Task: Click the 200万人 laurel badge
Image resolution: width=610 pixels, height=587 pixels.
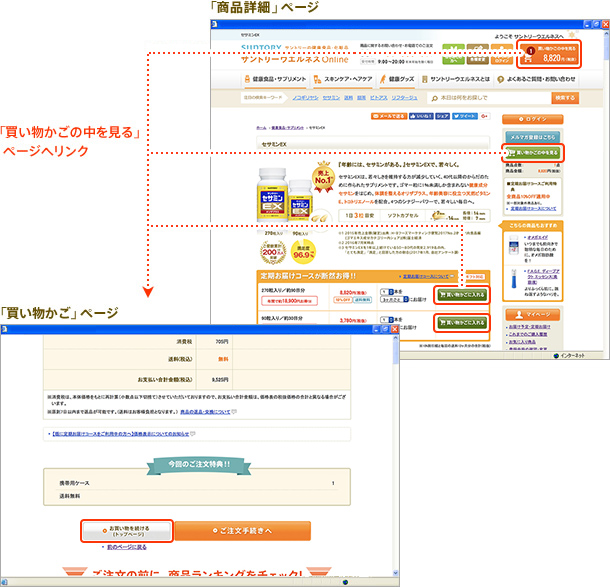Action: point(273,252)
